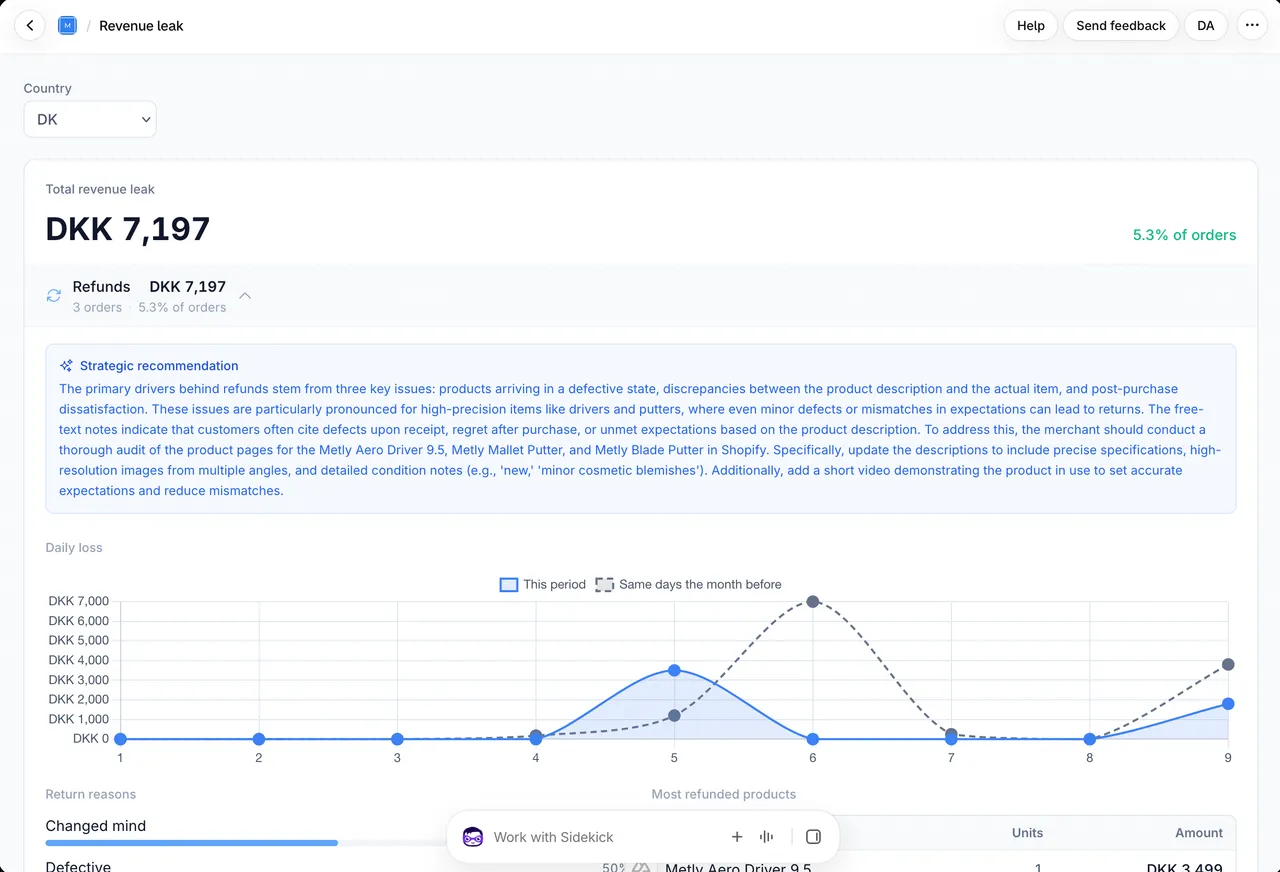Viewport: 1280px width, 872px height.
Task: Go back using the back arrow button
Action: point(30,26)
